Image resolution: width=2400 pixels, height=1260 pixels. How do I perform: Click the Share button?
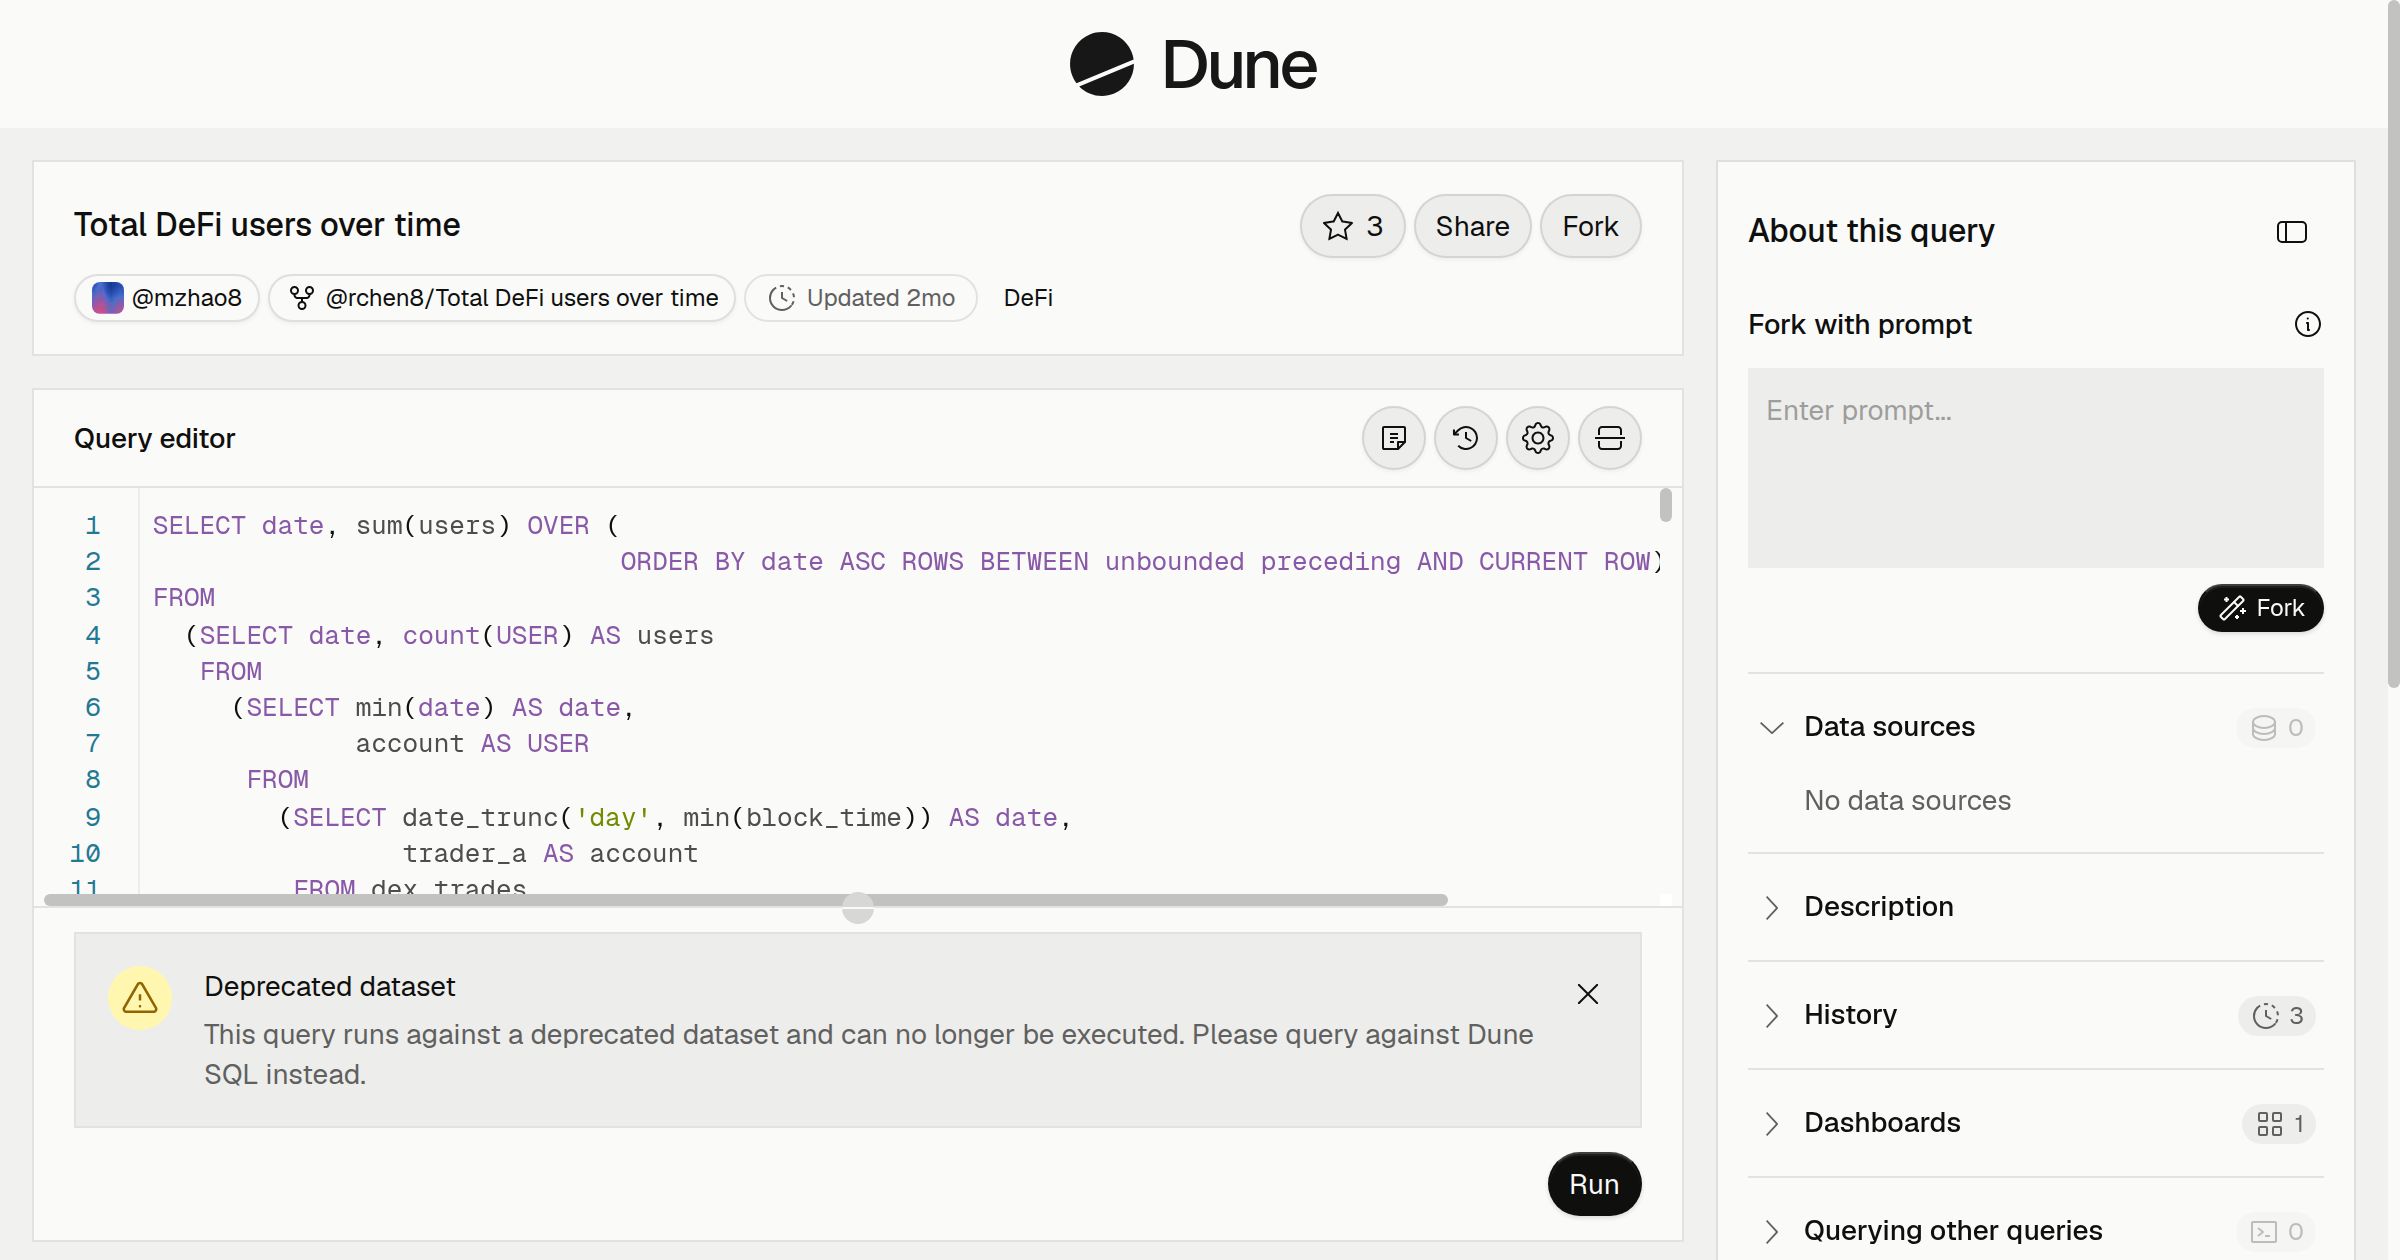tap(1472, 226)
